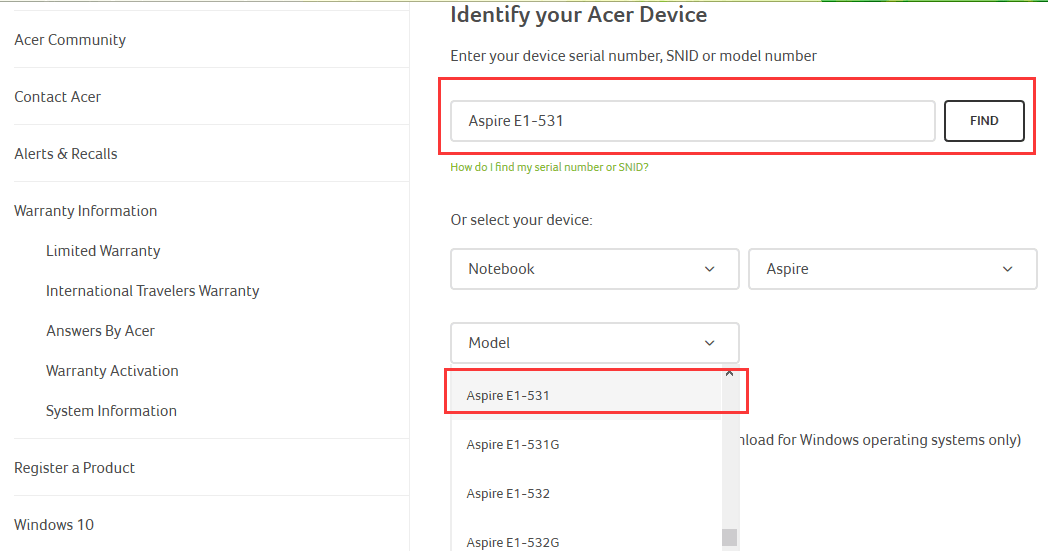Open the Contact Acer page

[57, 97]
